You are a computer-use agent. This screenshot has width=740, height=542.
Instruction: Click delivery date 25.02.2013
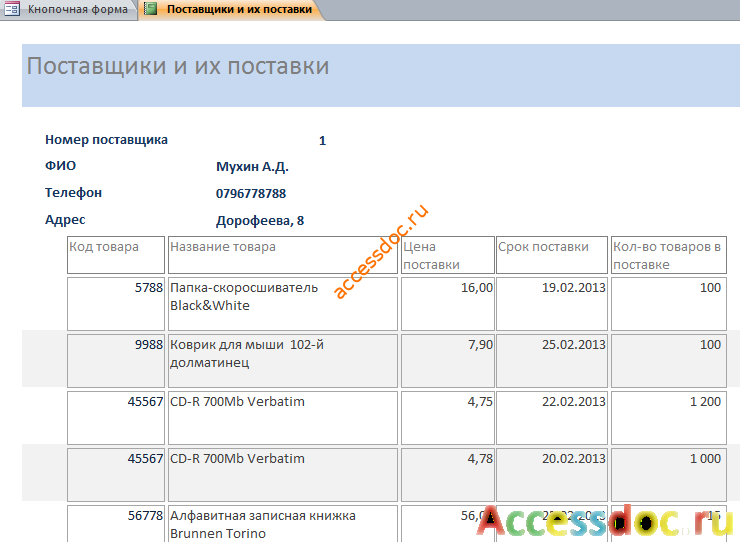pos(552,361)
